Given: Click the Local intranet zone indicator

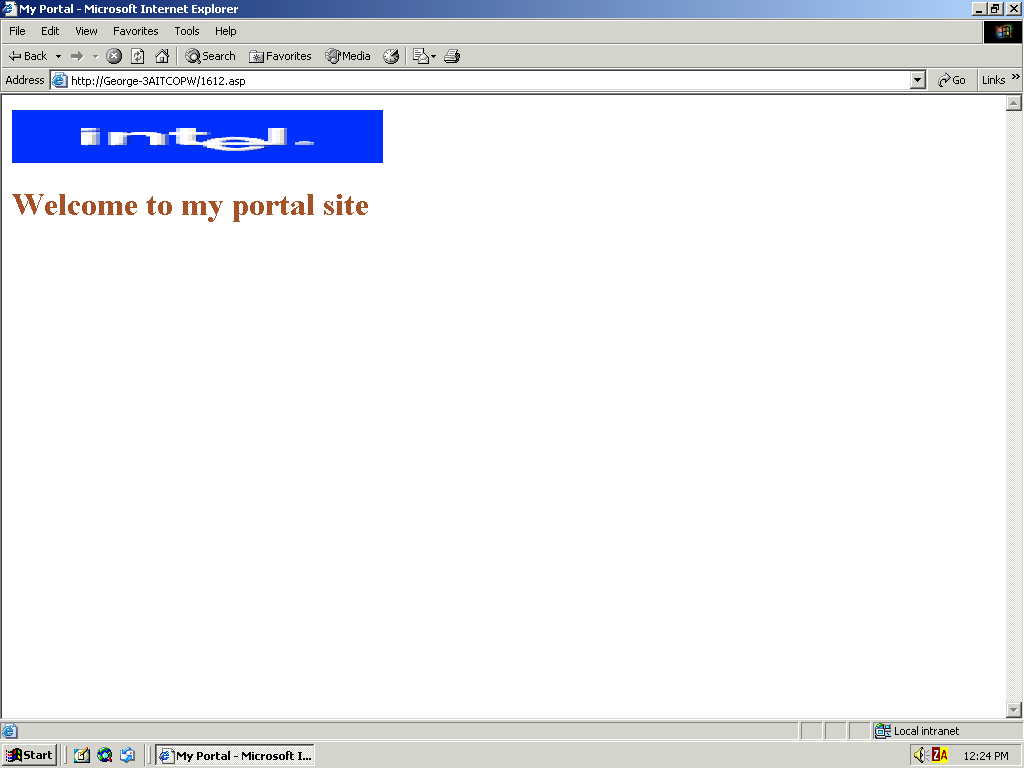Looking at the screenshot, I should tap(917, 731).
